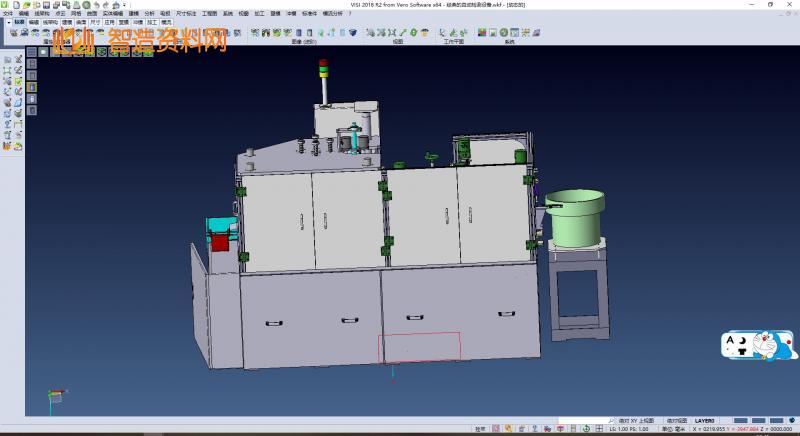
Task: Click the LS: 1.00 PS: 1.00 scale readout
Action: (627, 429)
